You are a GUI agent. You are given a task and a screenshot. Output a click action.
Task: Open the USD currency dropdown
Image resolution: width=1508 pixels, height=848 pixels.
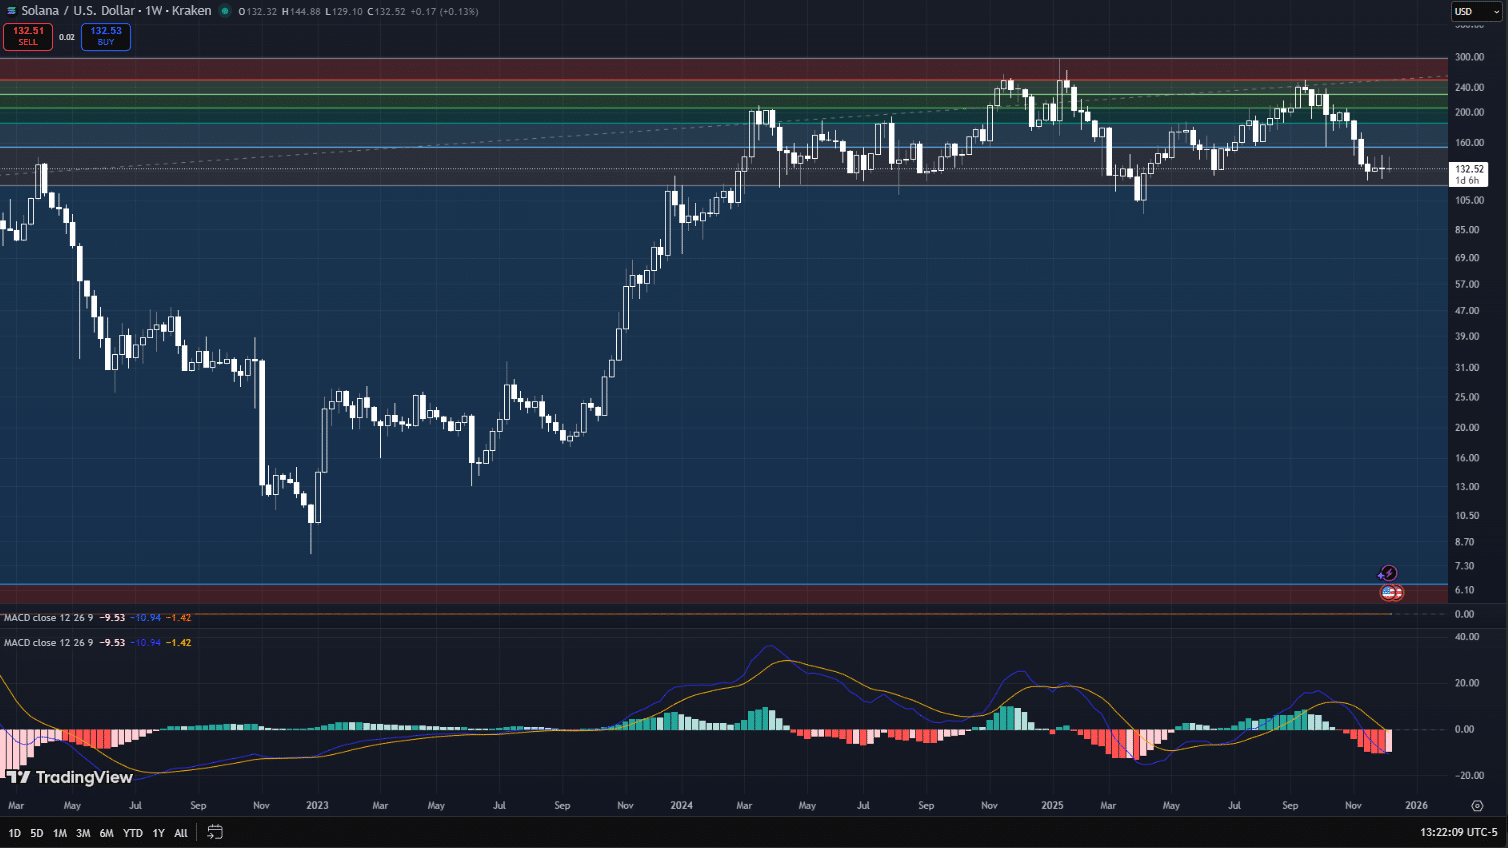(1476, 11)
